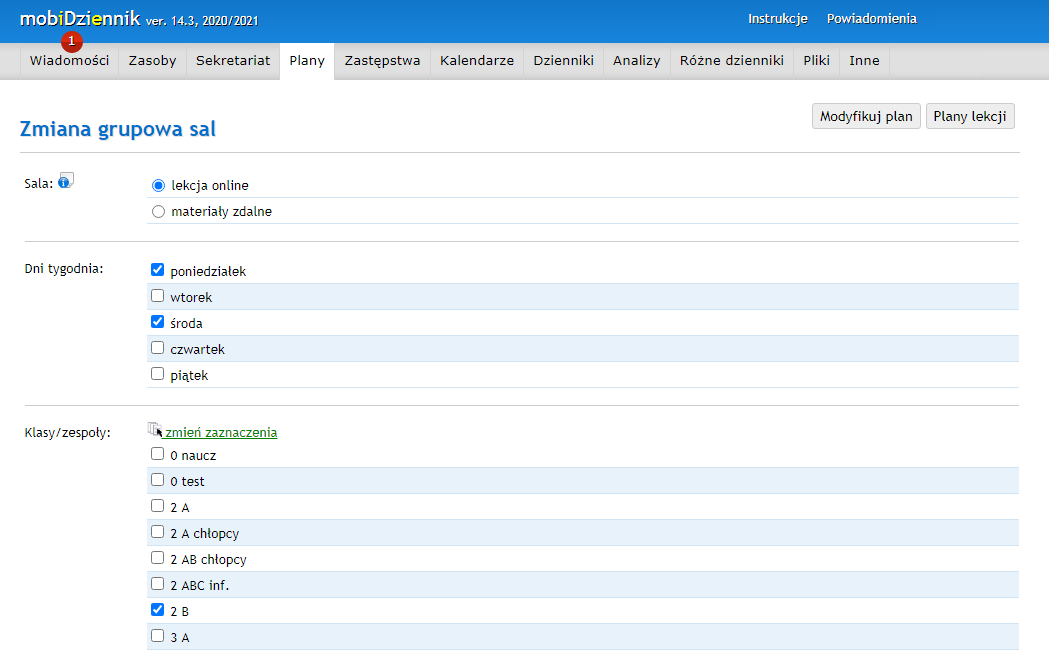This screenshot has height=651, width=1049.
Task: Switch to the Dzienniki tab
Action: [563, 61]
